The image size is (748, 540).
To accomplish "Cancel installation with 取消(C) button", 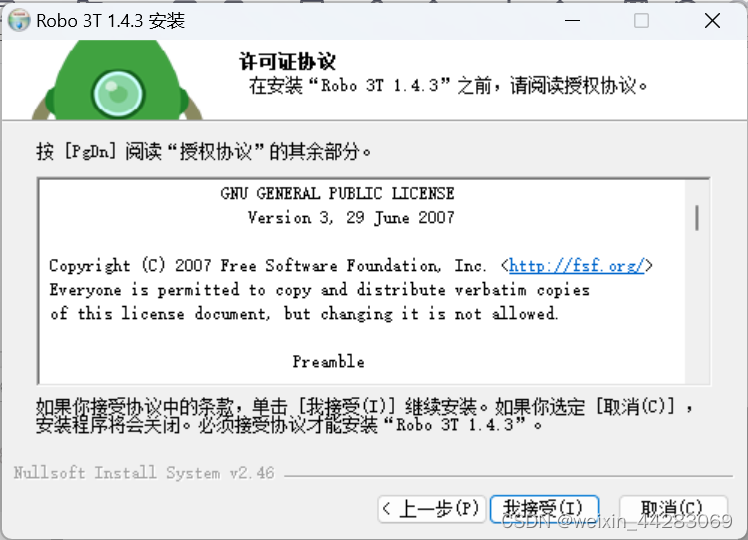I will pos(673,509).
